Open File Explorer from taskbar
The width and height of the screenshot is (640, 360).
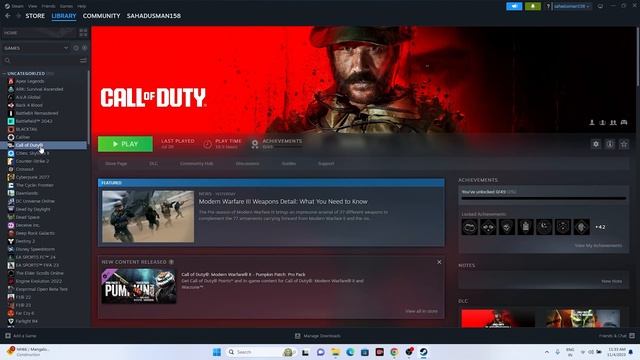pyautogui.click(x=336, y=352)
